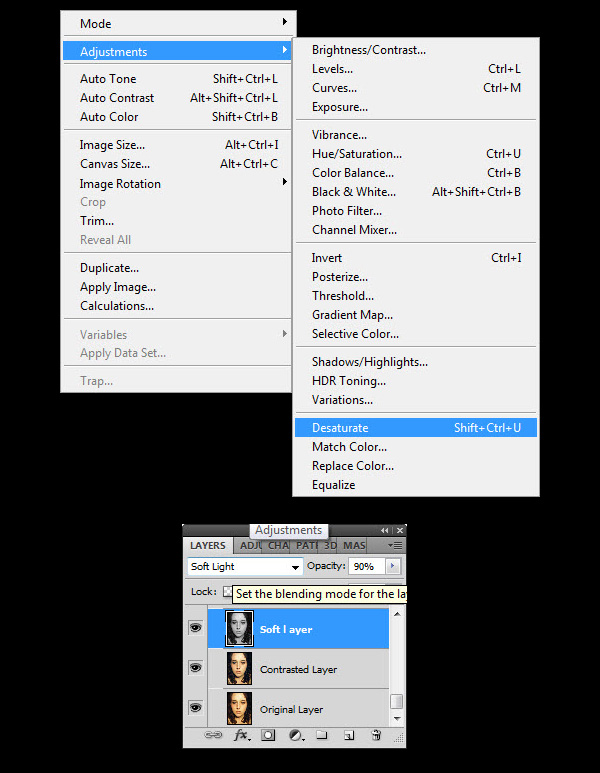
Task: Switch to the CHA channels tab
Action: point(278,546)
